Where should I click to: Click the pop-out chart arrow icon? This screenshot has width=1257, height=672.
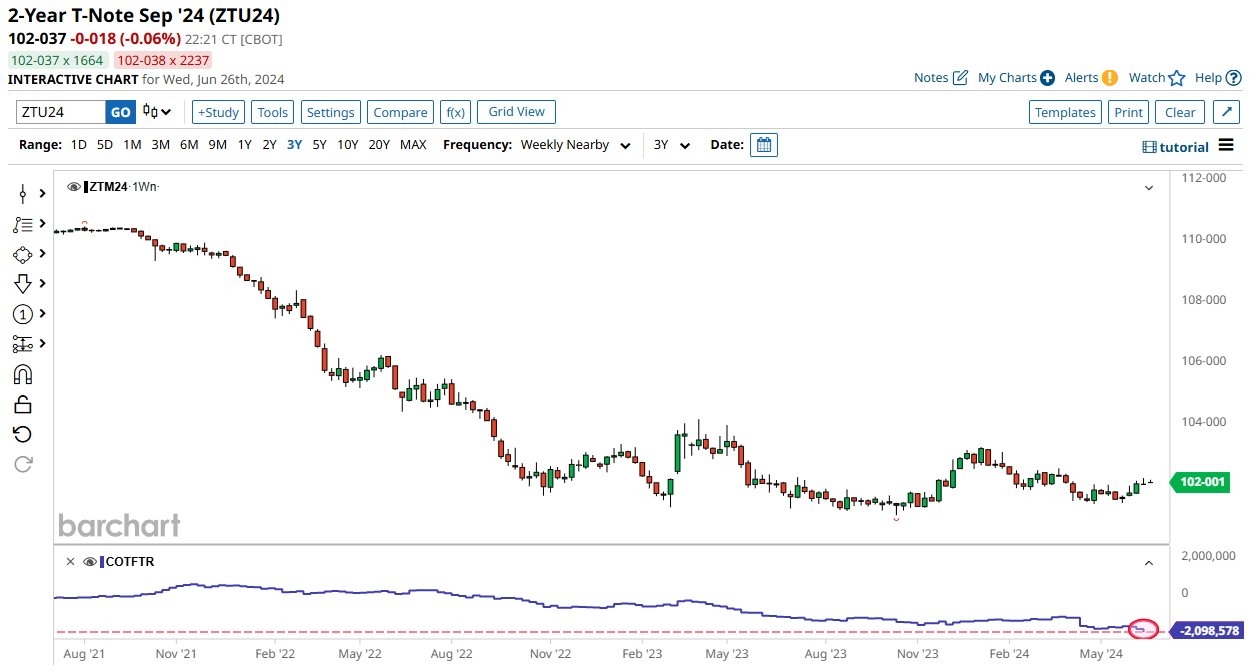[1223, 112]
